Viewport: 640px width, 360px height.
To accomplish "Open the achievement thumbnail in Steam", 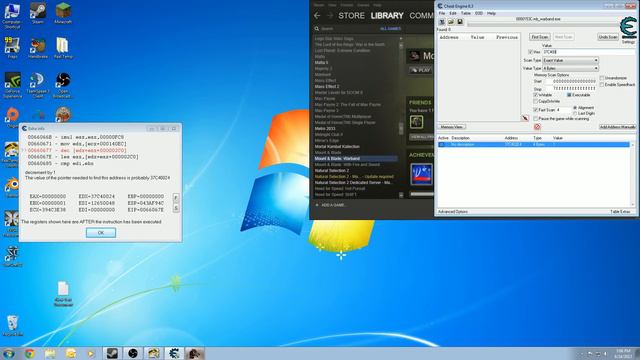I will pyautogui.click(x=421, y=174).
